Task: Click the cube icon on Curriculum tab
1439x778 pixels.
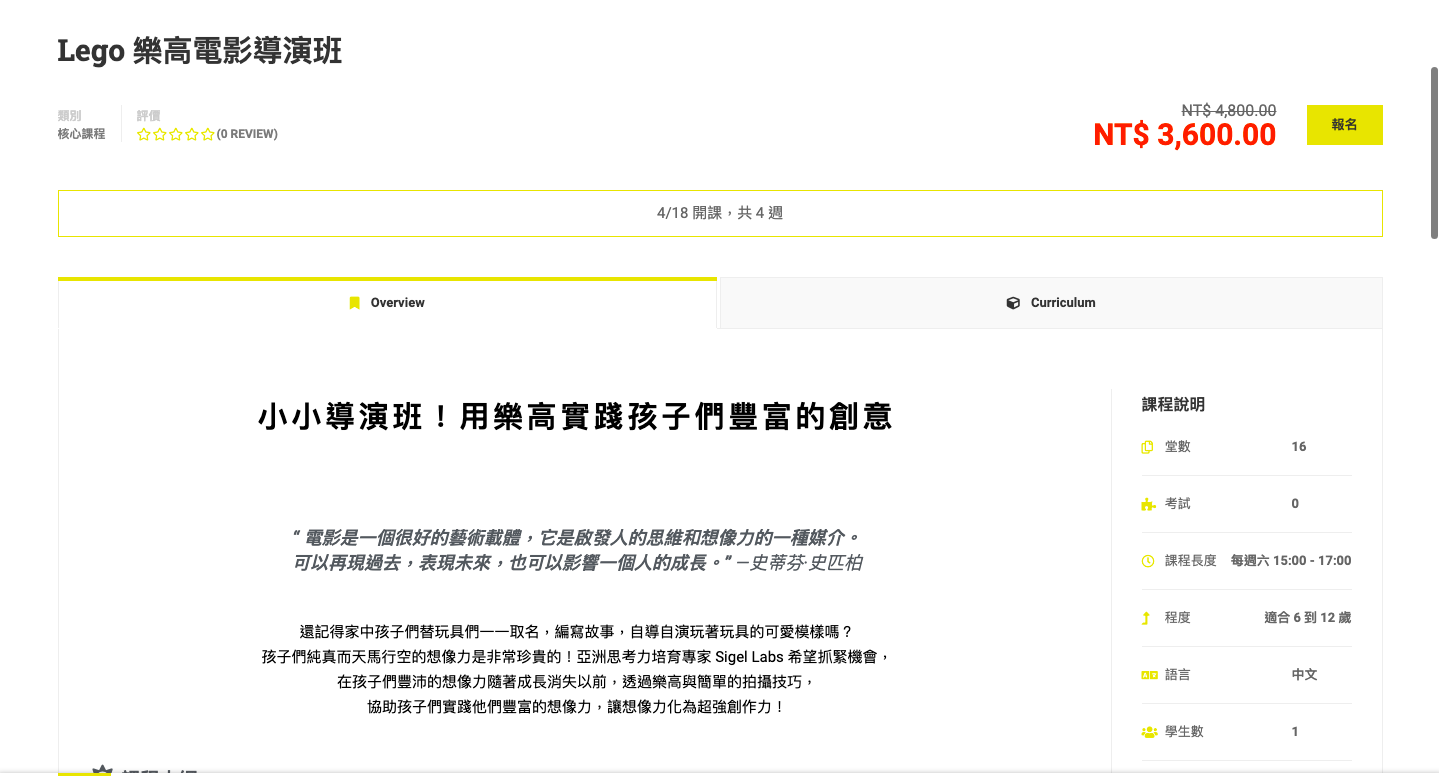Action: click(1013, 303)
